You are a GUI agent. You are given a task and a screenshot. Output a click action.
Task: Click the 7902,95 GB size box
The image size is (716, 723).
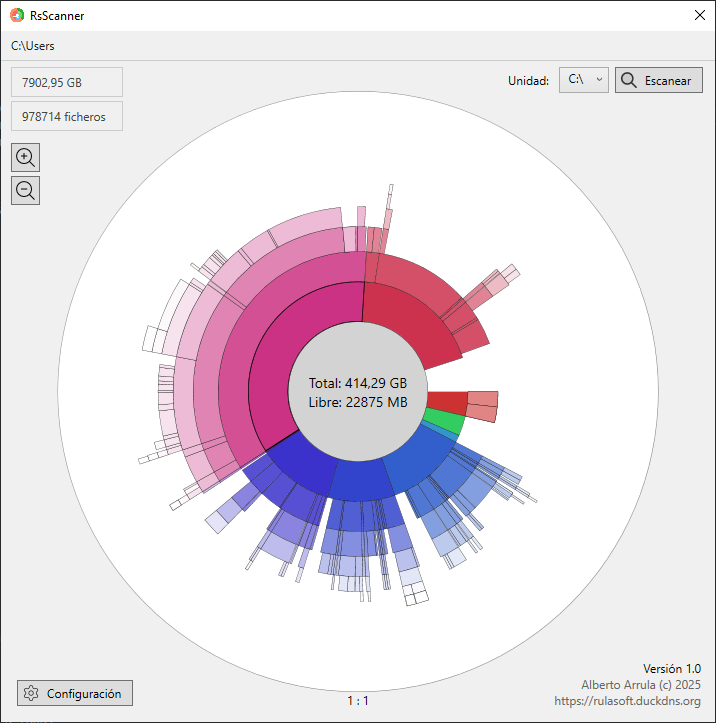click(67, 82)
